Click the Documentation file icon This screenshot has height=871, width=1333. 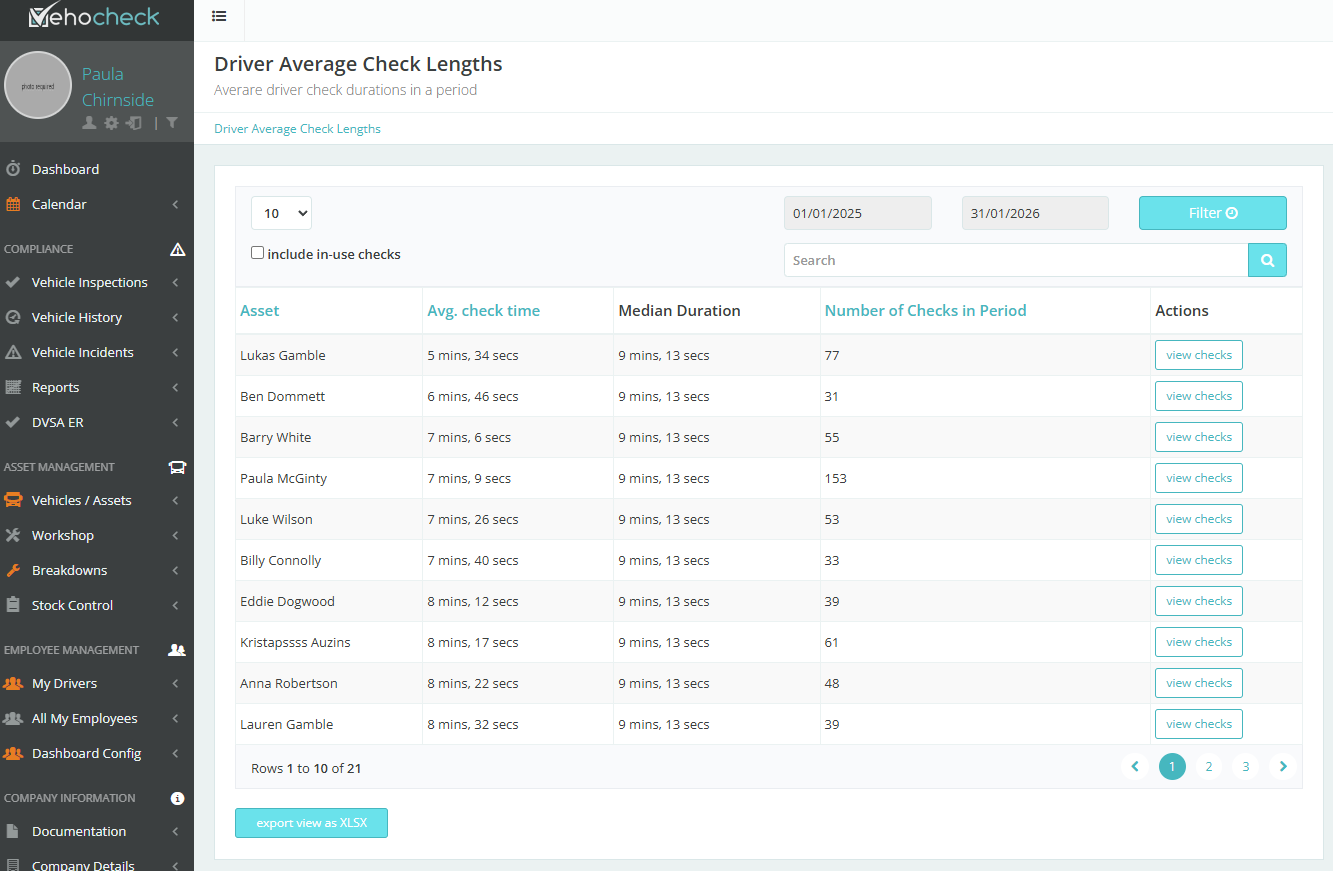click(13, 831)
